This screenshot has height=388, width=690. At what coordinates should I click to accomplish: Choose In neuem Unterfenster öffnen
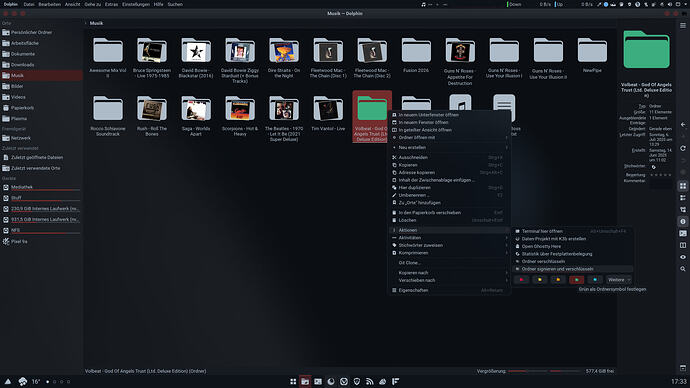point(449,115)
